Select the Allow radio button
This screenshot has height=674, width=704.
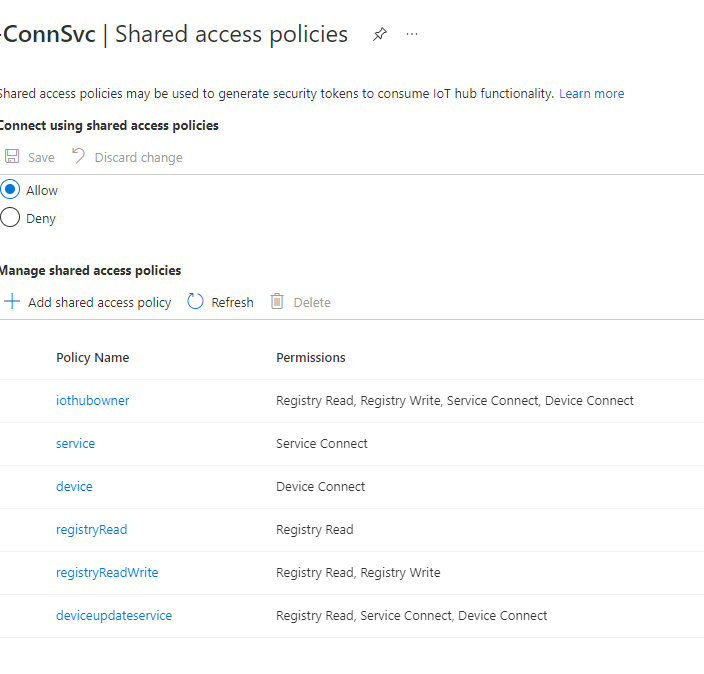pos(10,190)
